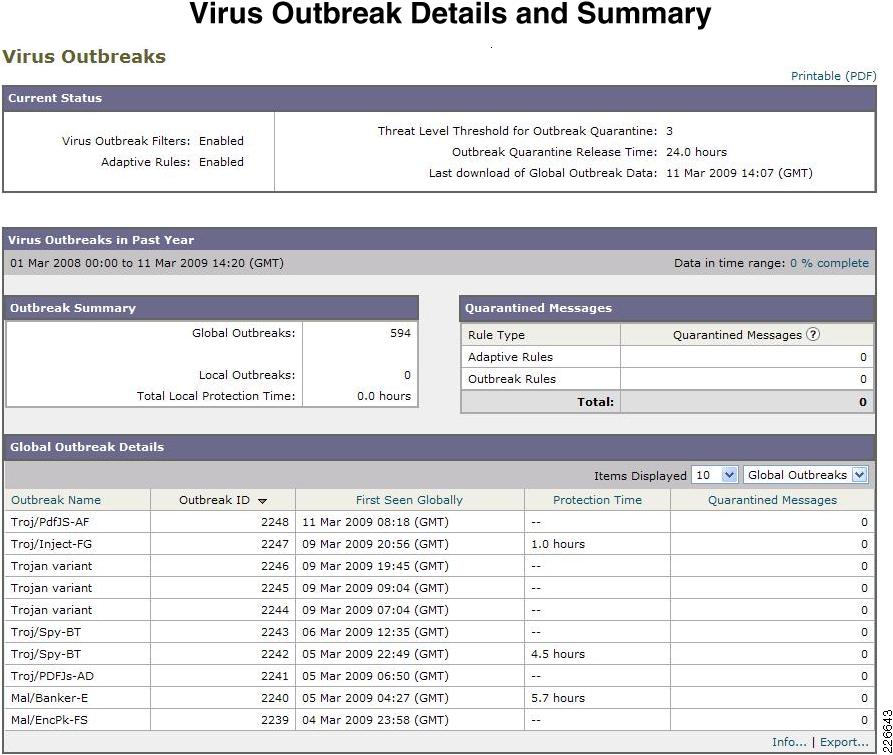
Task: Click the Virus Outbreak Filters Enabled status
Action: click(x=221, y=141)
